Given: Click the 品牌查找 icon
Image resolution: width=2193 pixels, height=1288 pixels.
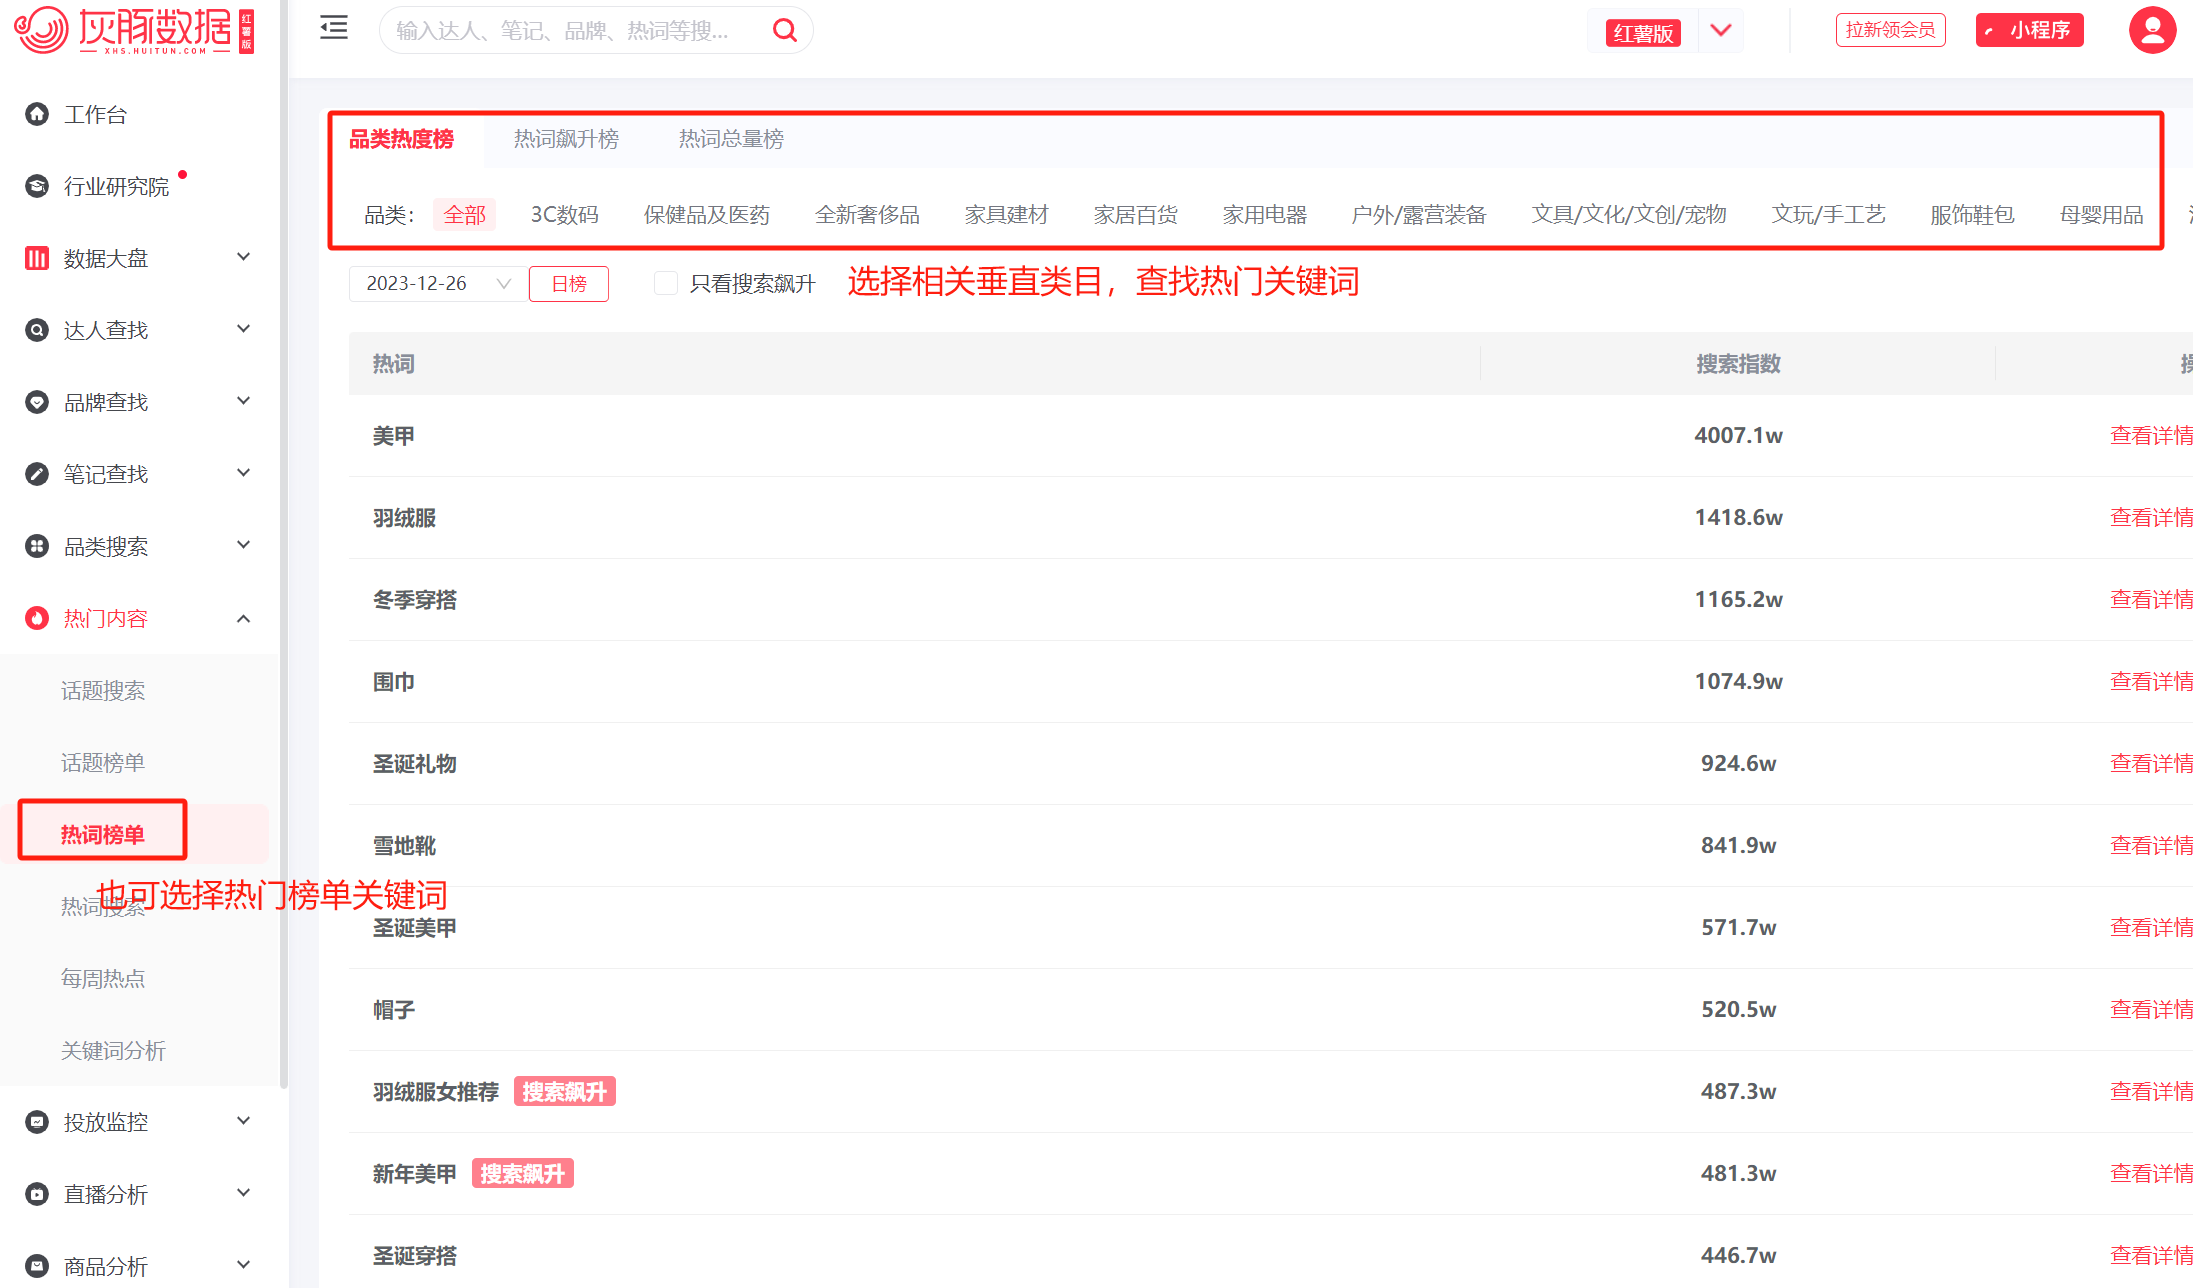Looking at the screenshot, I should [x=37, y=402].
